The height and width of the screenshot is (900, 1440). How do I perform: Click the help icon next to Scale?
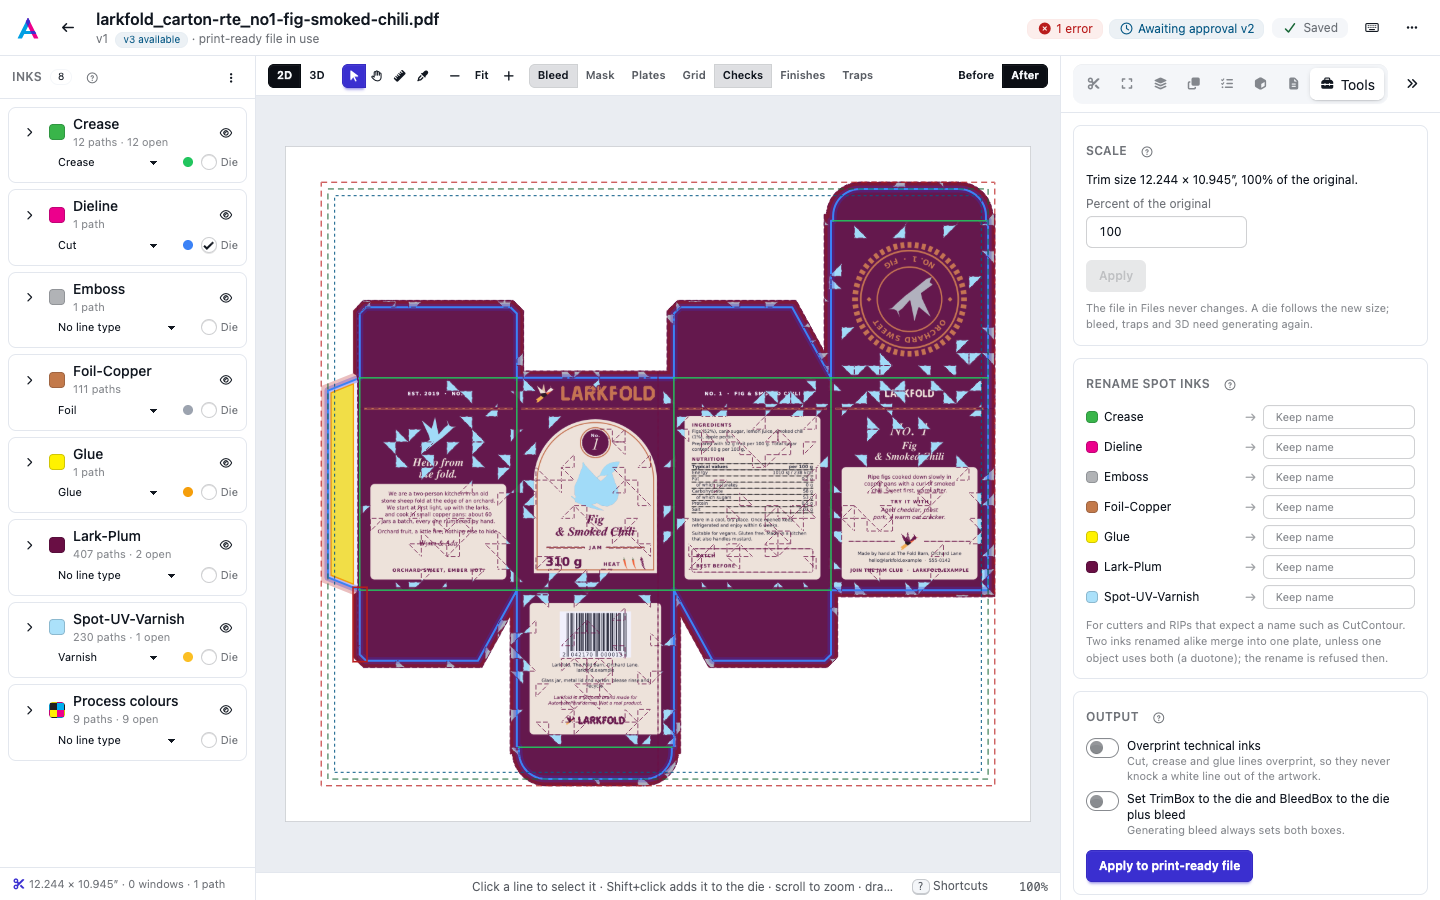pos(1147,152)
